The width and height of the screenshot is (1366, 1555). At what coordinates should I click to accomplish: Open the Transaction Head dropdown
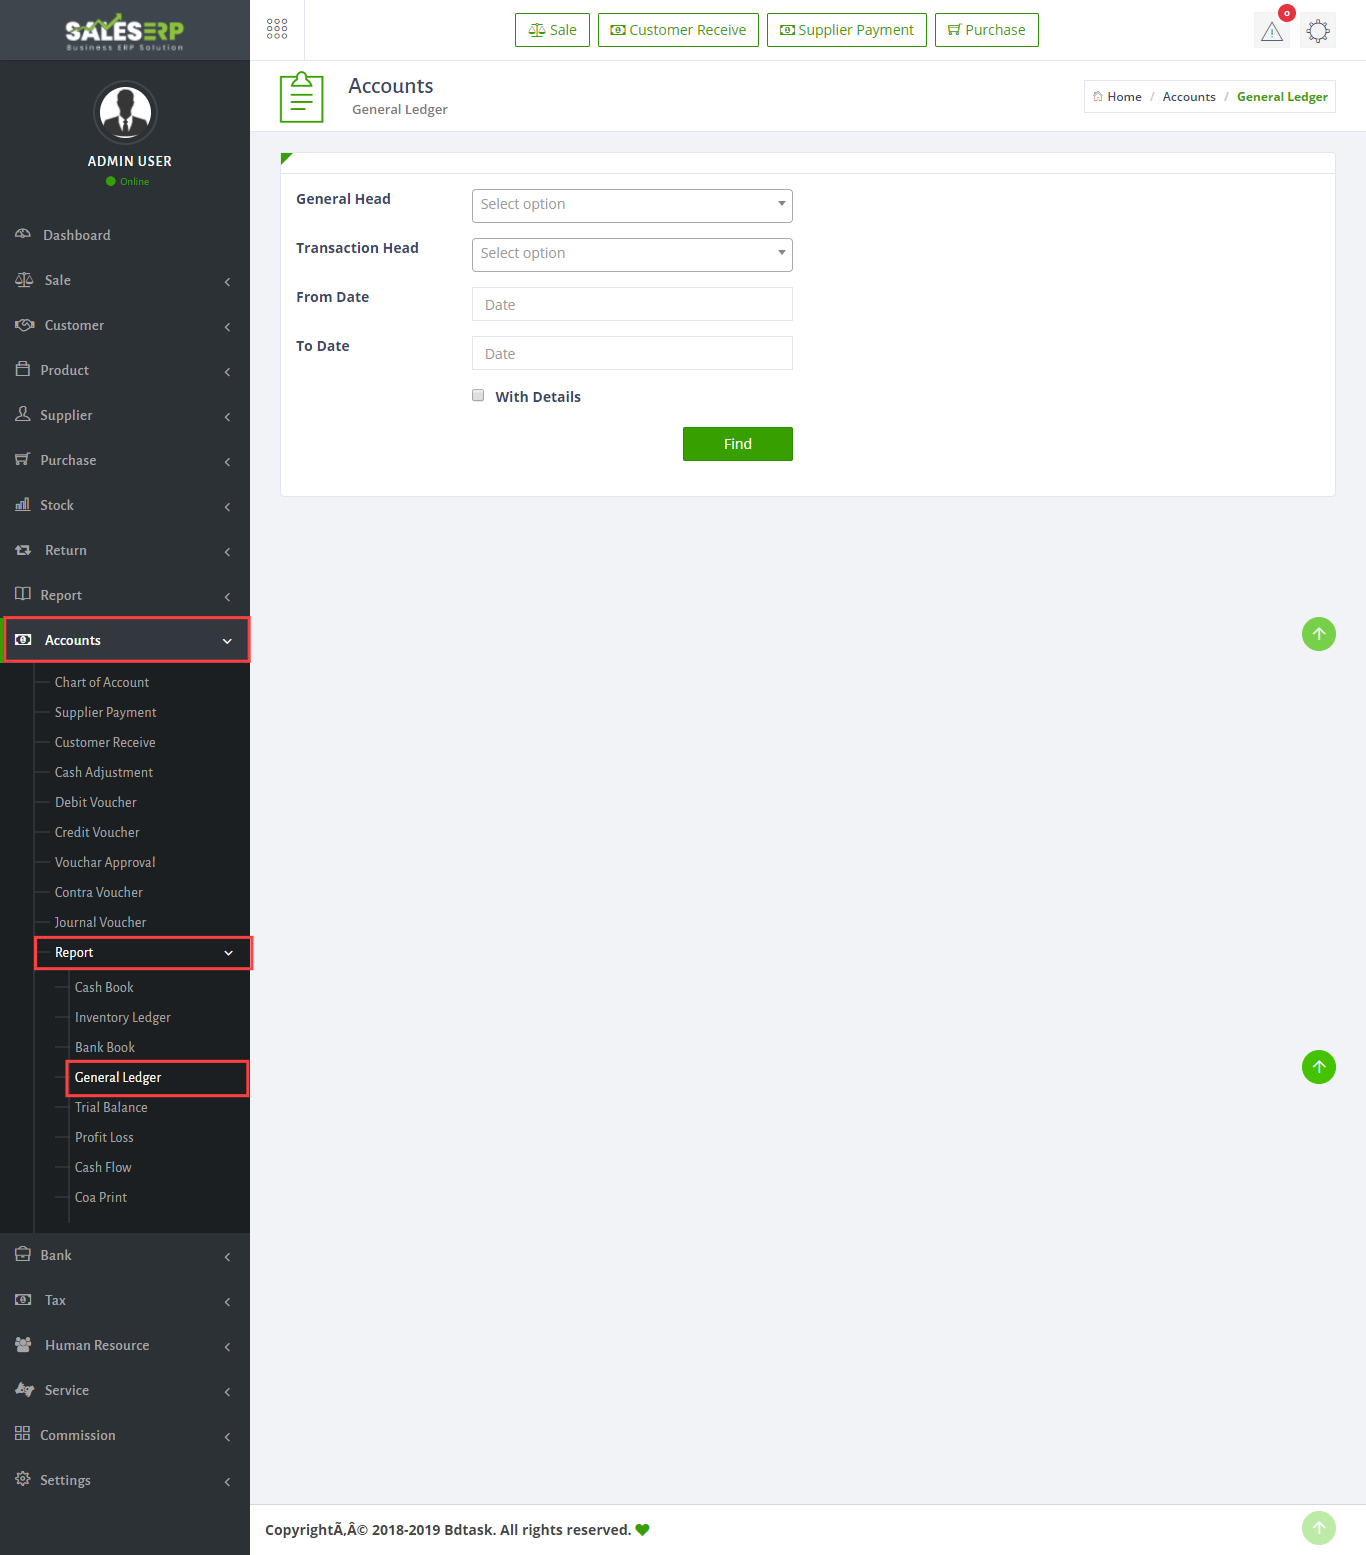(632, 254)
